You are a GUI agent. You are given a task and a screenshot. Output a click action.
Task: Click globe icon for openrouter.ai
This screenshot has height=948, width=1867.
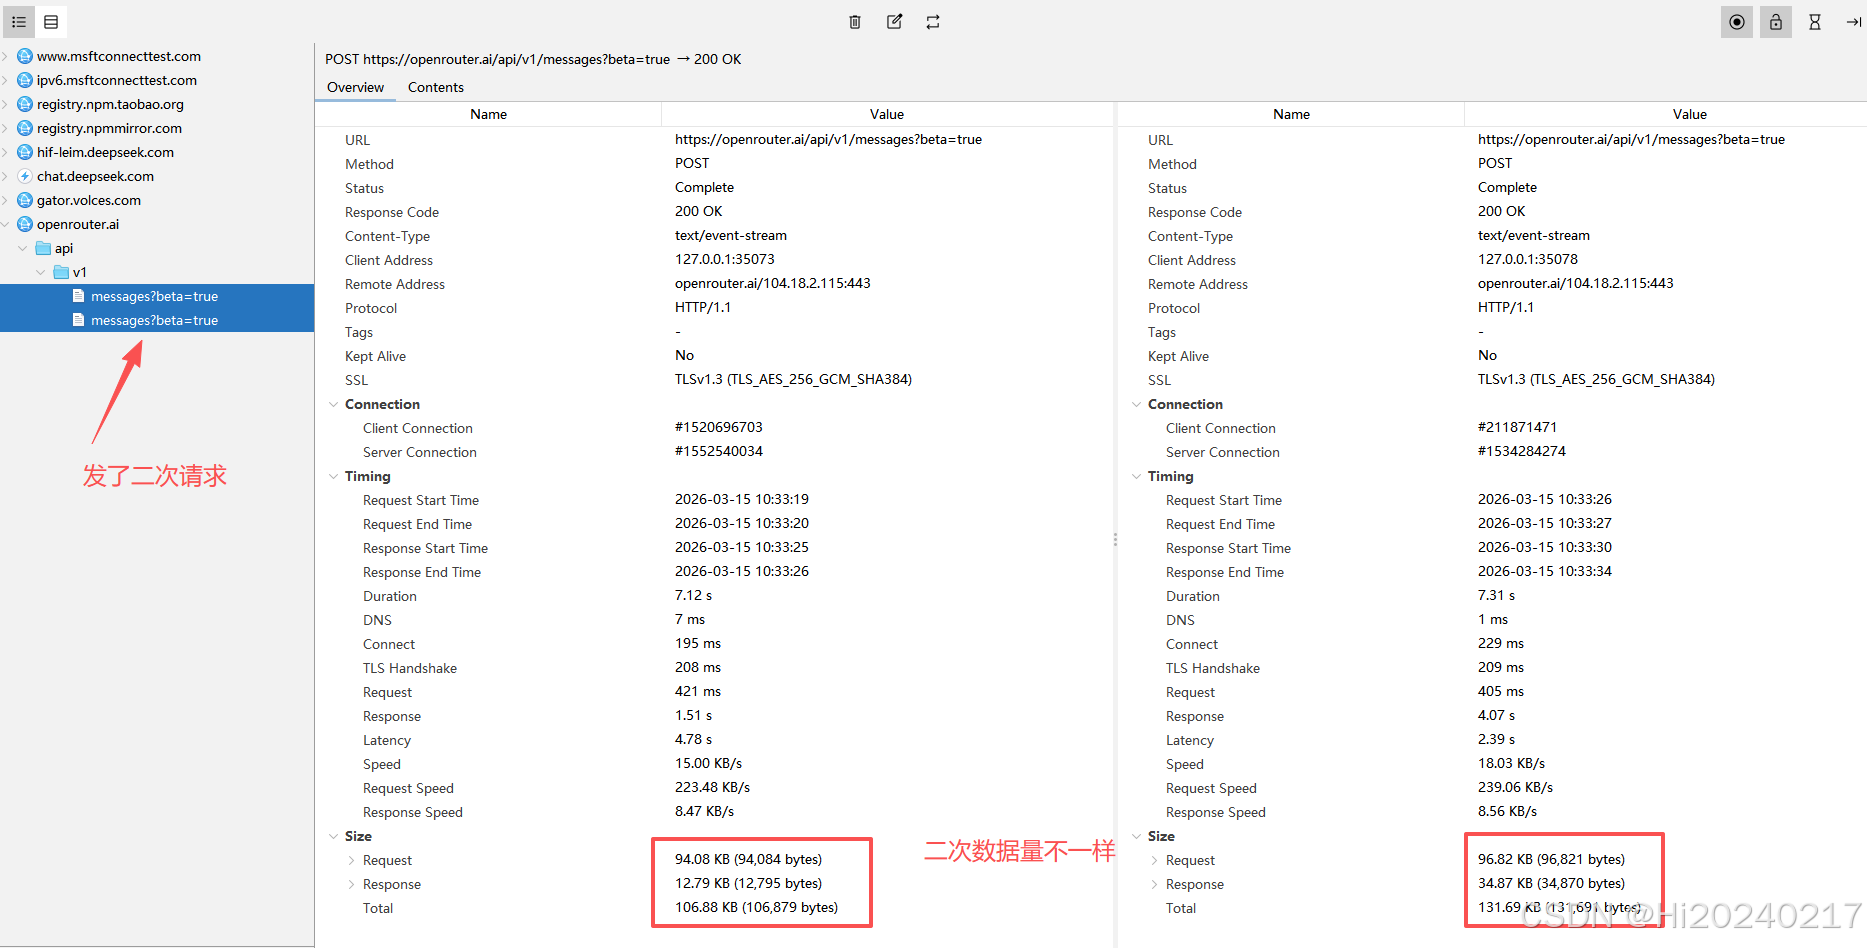[25, 224]
